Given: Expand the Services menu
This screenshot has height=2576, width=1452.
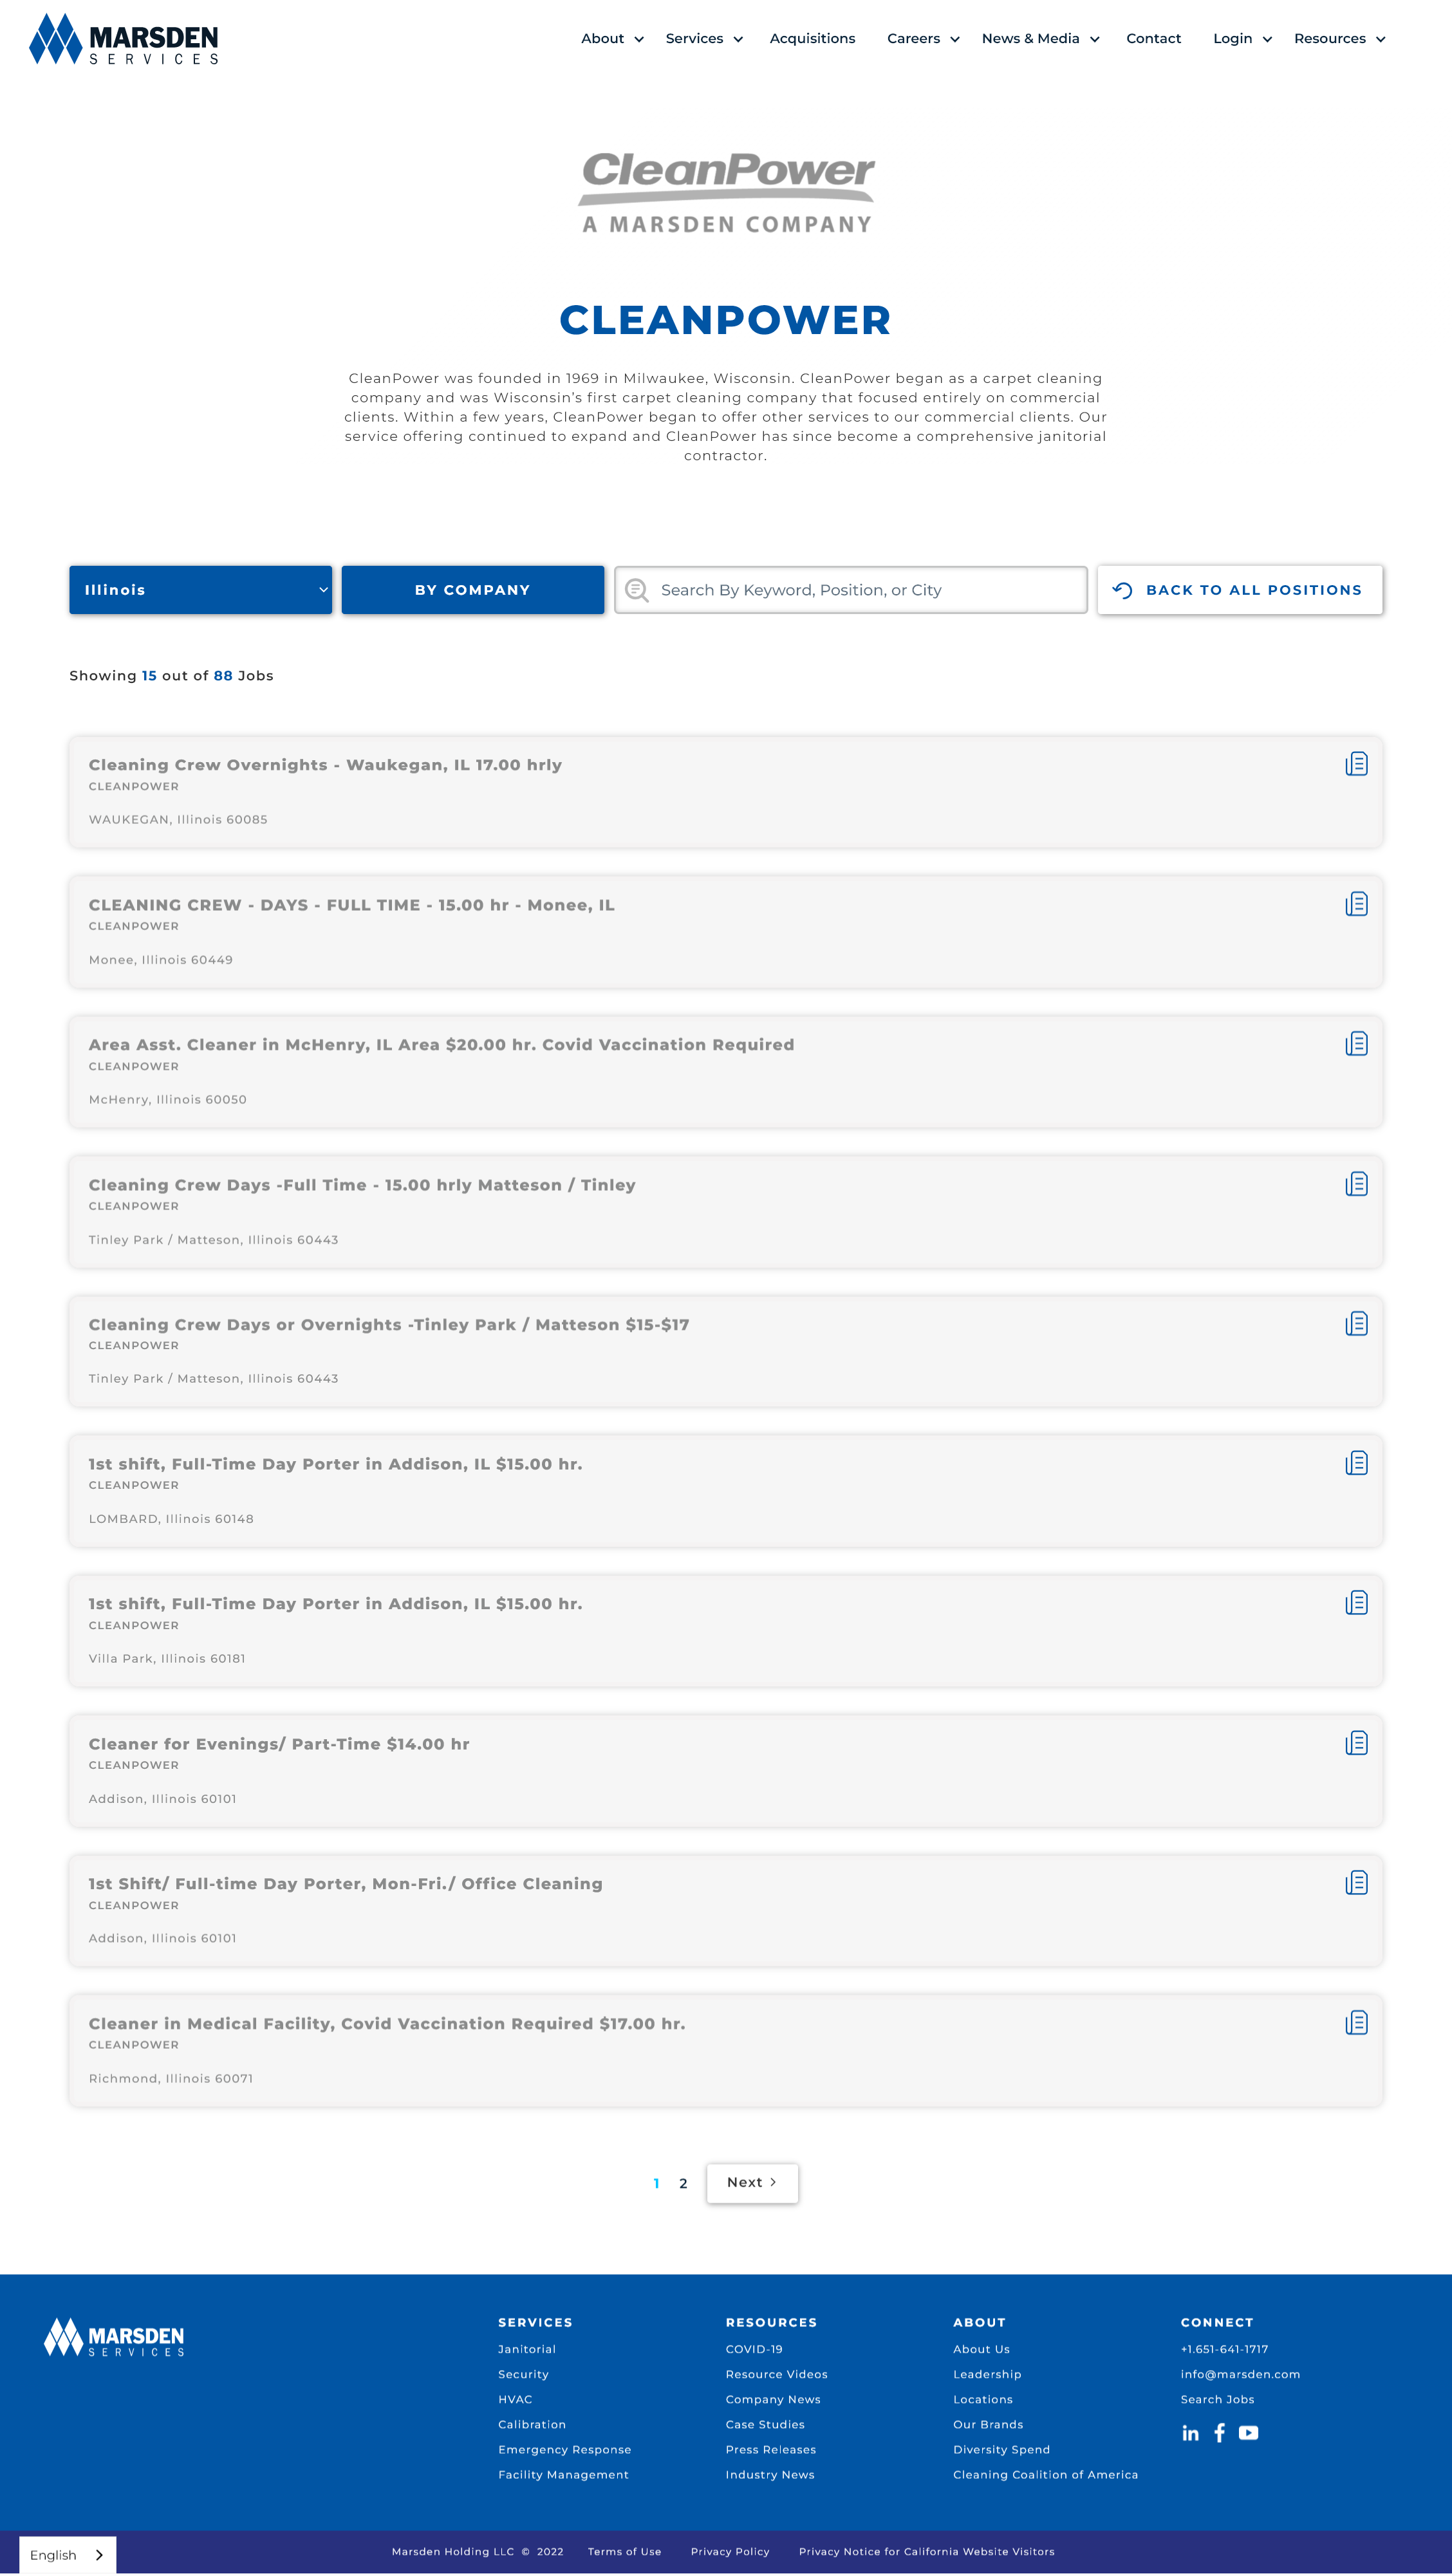Looking at the screenshot, I should 704,39.
